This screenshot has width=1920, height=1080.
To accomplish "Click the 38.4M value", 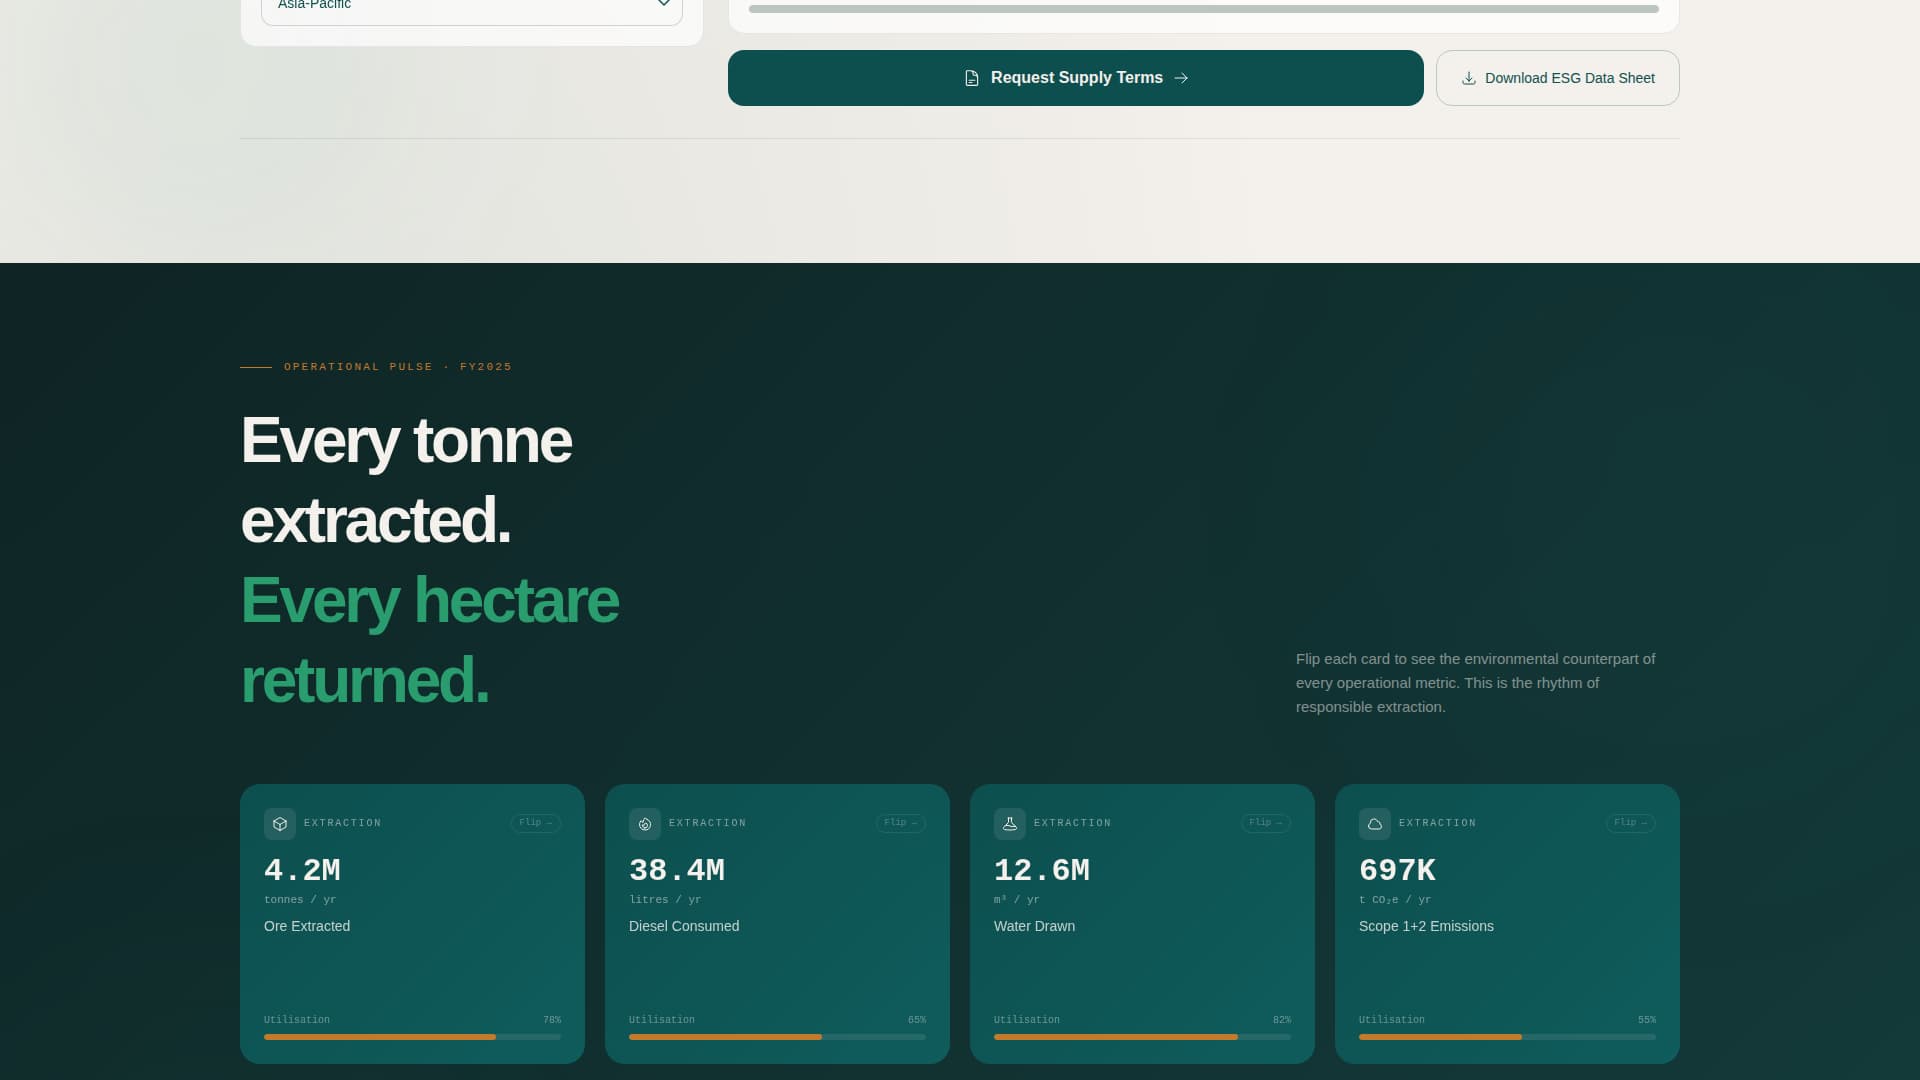I will pyautogui.click(x=677, y=870).
